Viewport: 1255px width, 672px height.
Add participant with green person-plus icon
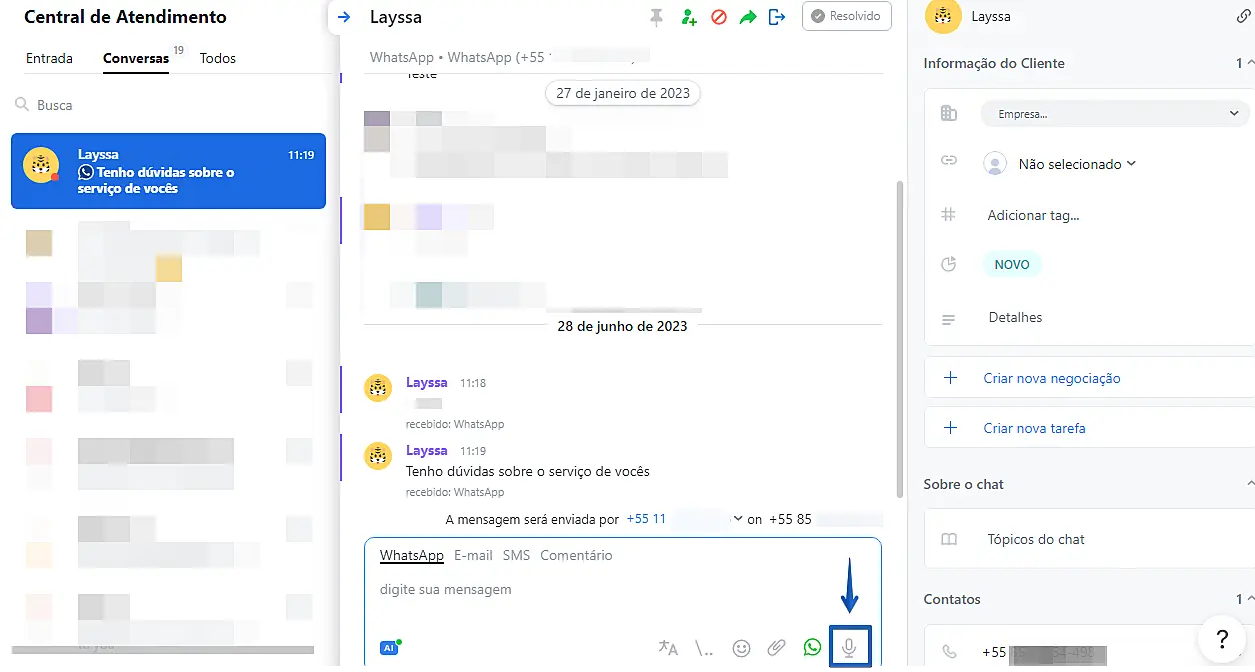pos(688,17)
